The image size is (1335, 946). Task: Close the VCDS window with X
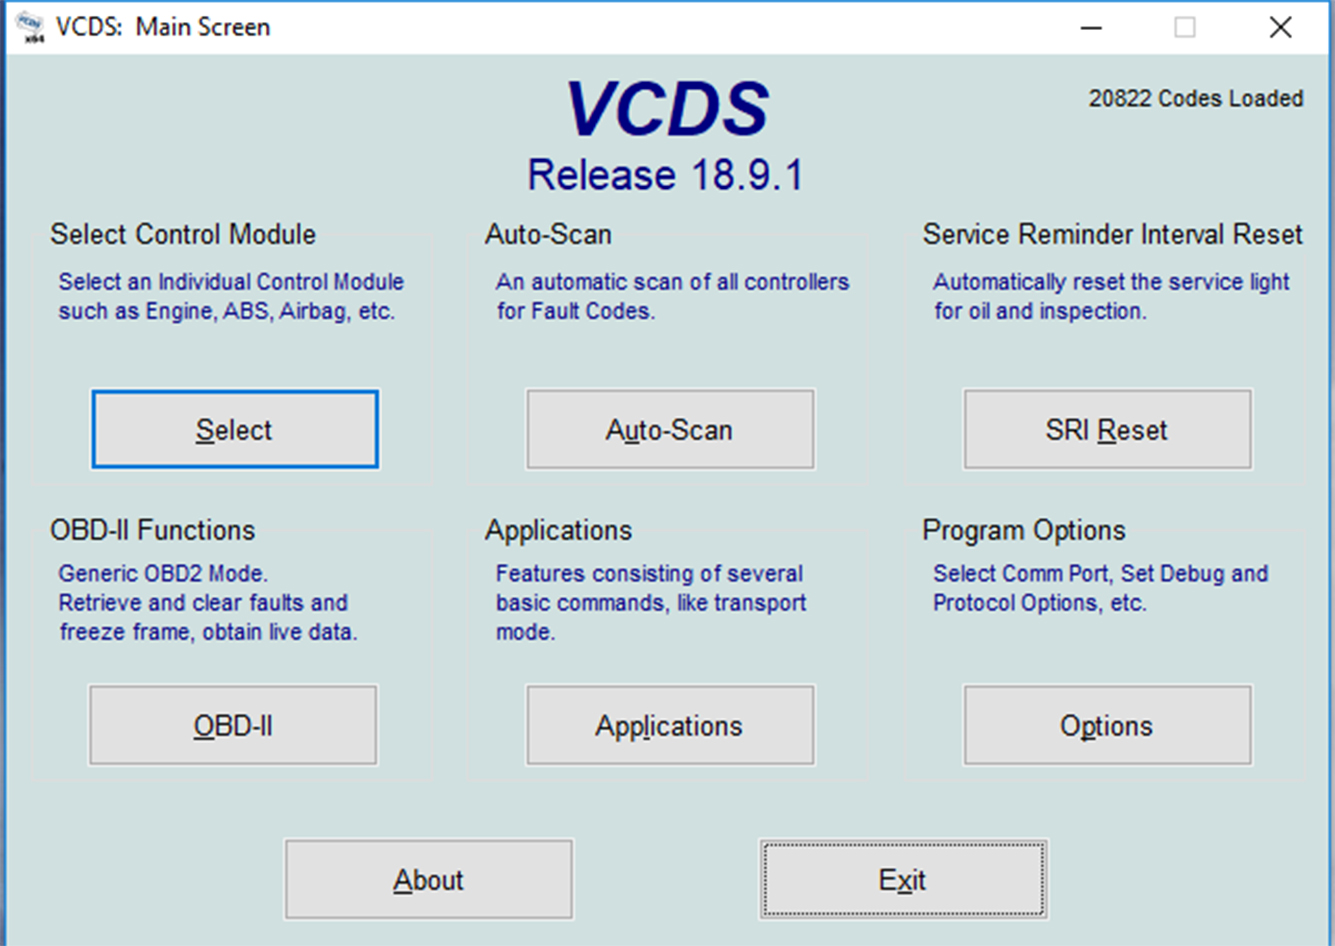(1280, 27)
